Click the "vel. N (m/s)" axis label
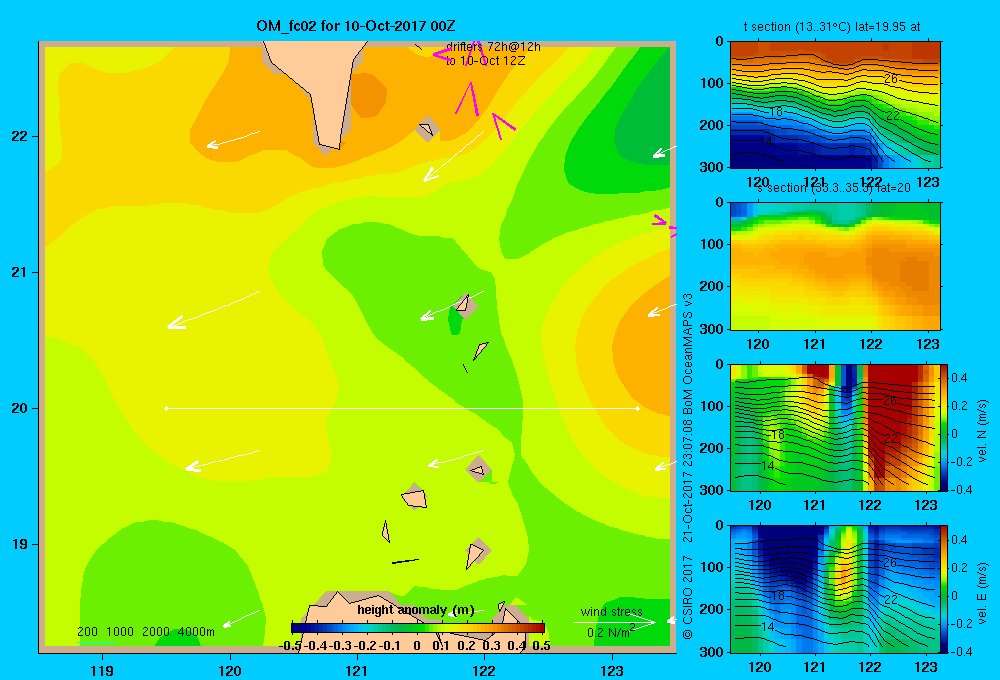The image size is (1000, 680). (x=982, y=431)
